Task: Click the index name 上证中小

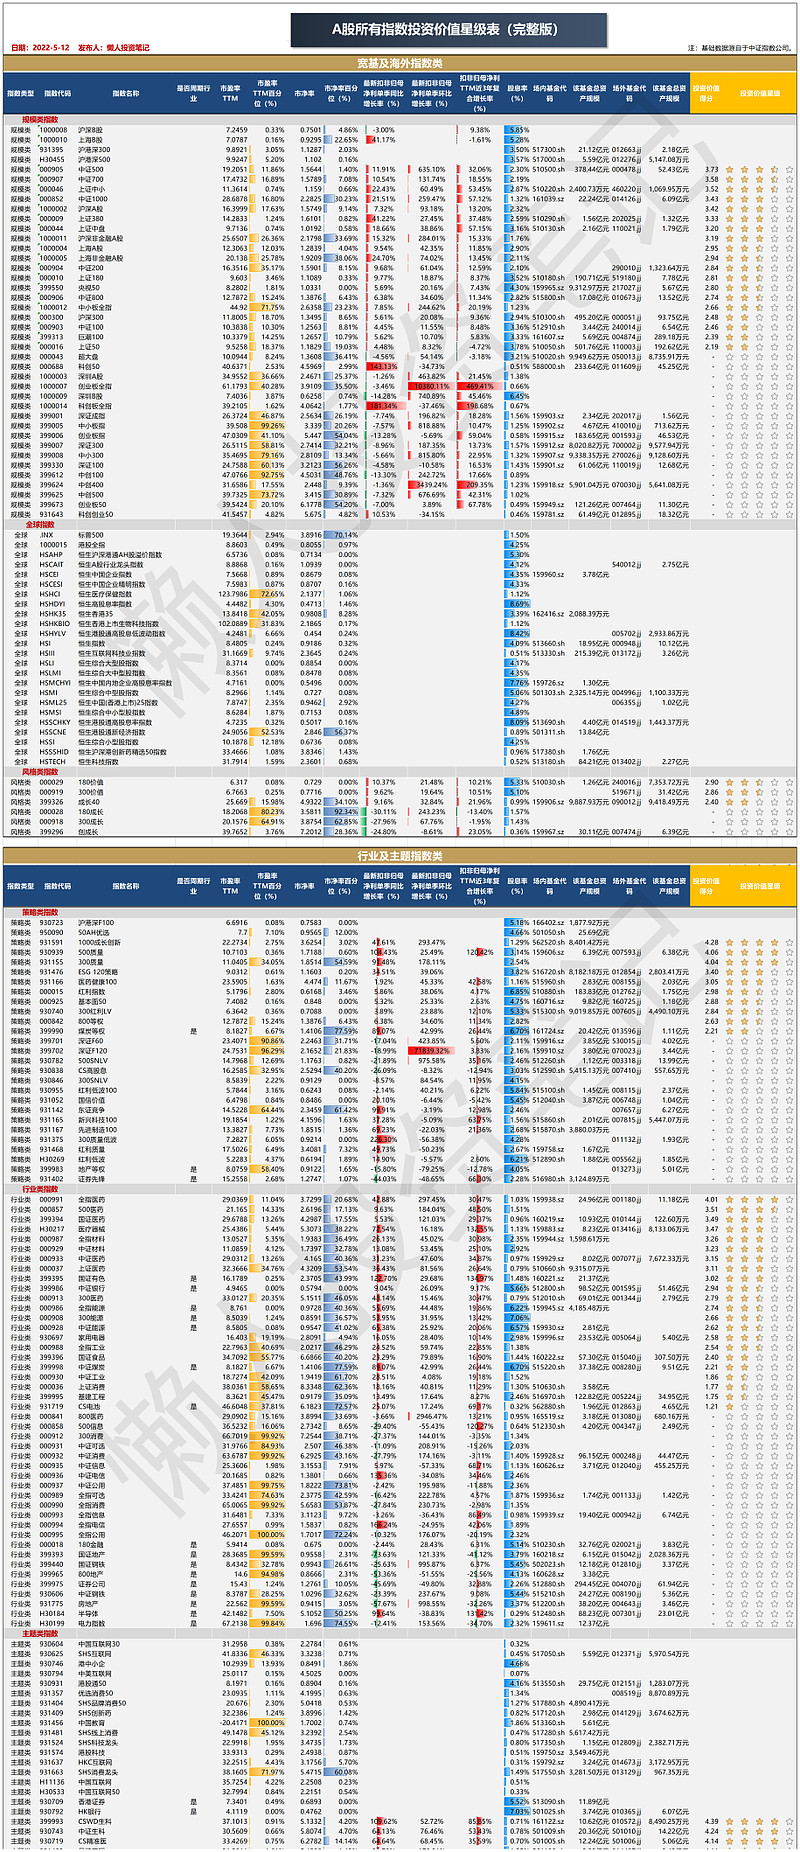Action: (x=91, y=189)
